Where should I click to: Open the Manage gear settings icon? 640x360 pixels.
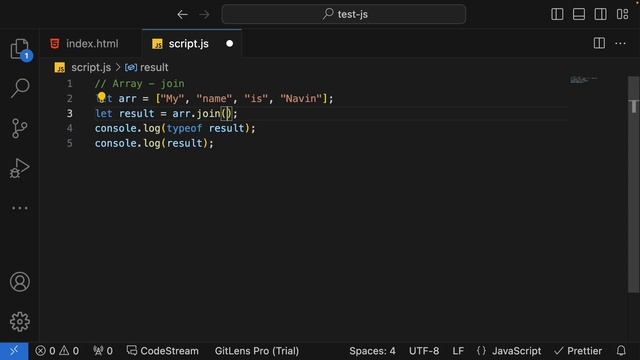tap(20, 322)
